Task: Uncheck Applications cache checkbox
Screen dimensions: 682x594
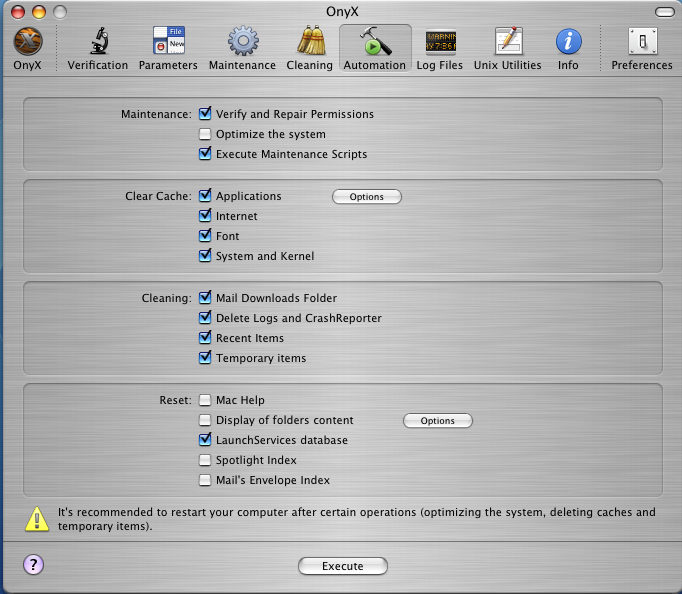Action: pos(205,196)
